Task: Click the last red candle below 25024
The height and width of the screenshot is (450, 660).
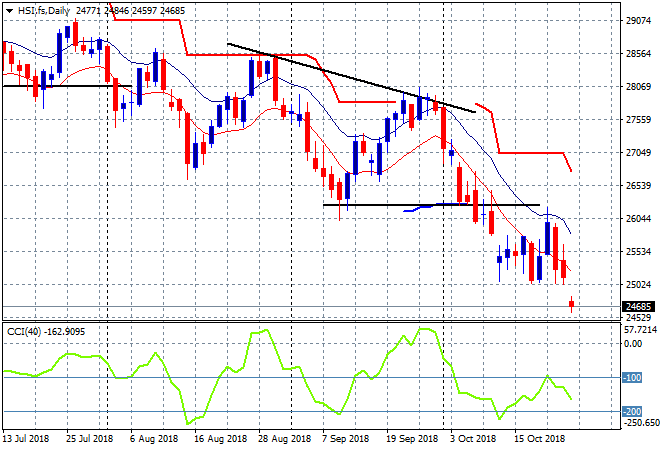Action: click(x=572, y=304)
